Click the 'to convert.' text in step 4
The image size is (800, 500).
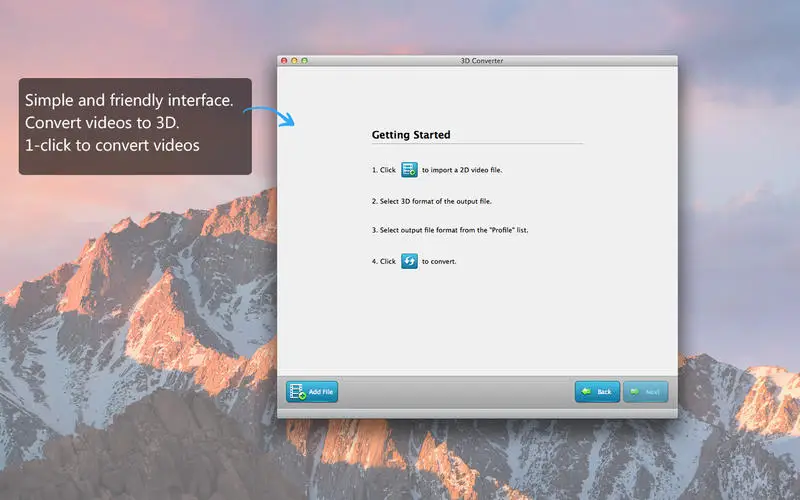click(439, 261)
